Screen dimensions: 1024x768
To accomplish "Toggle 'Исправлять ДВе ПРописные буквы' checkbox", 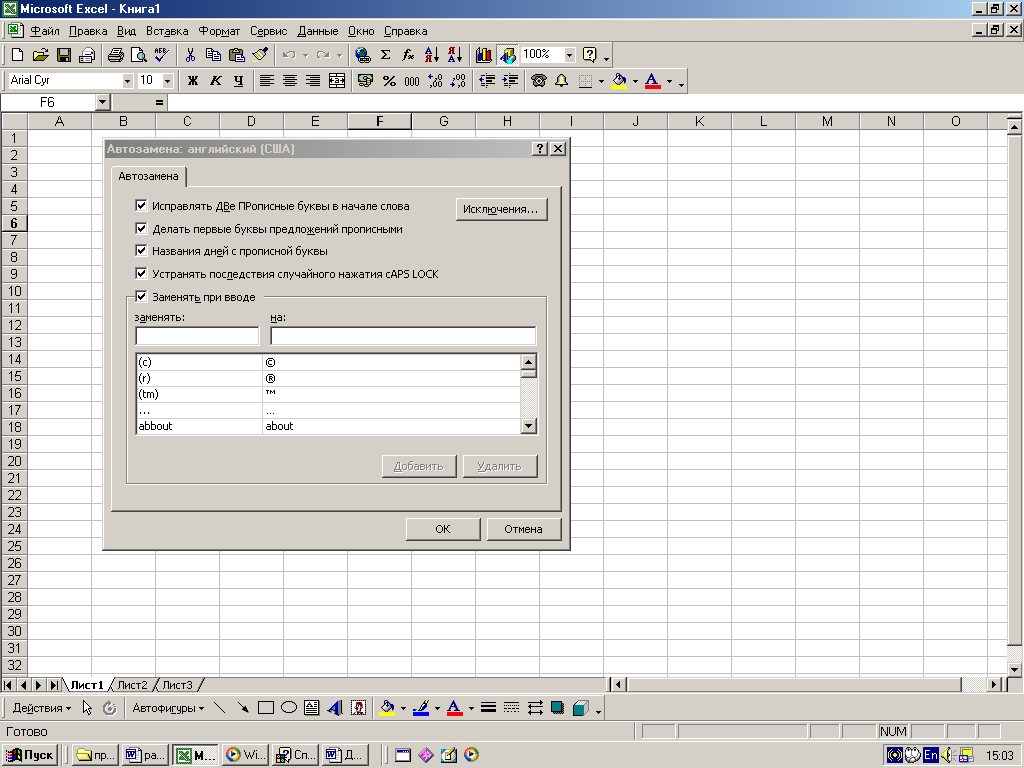I will pos(141,206).
